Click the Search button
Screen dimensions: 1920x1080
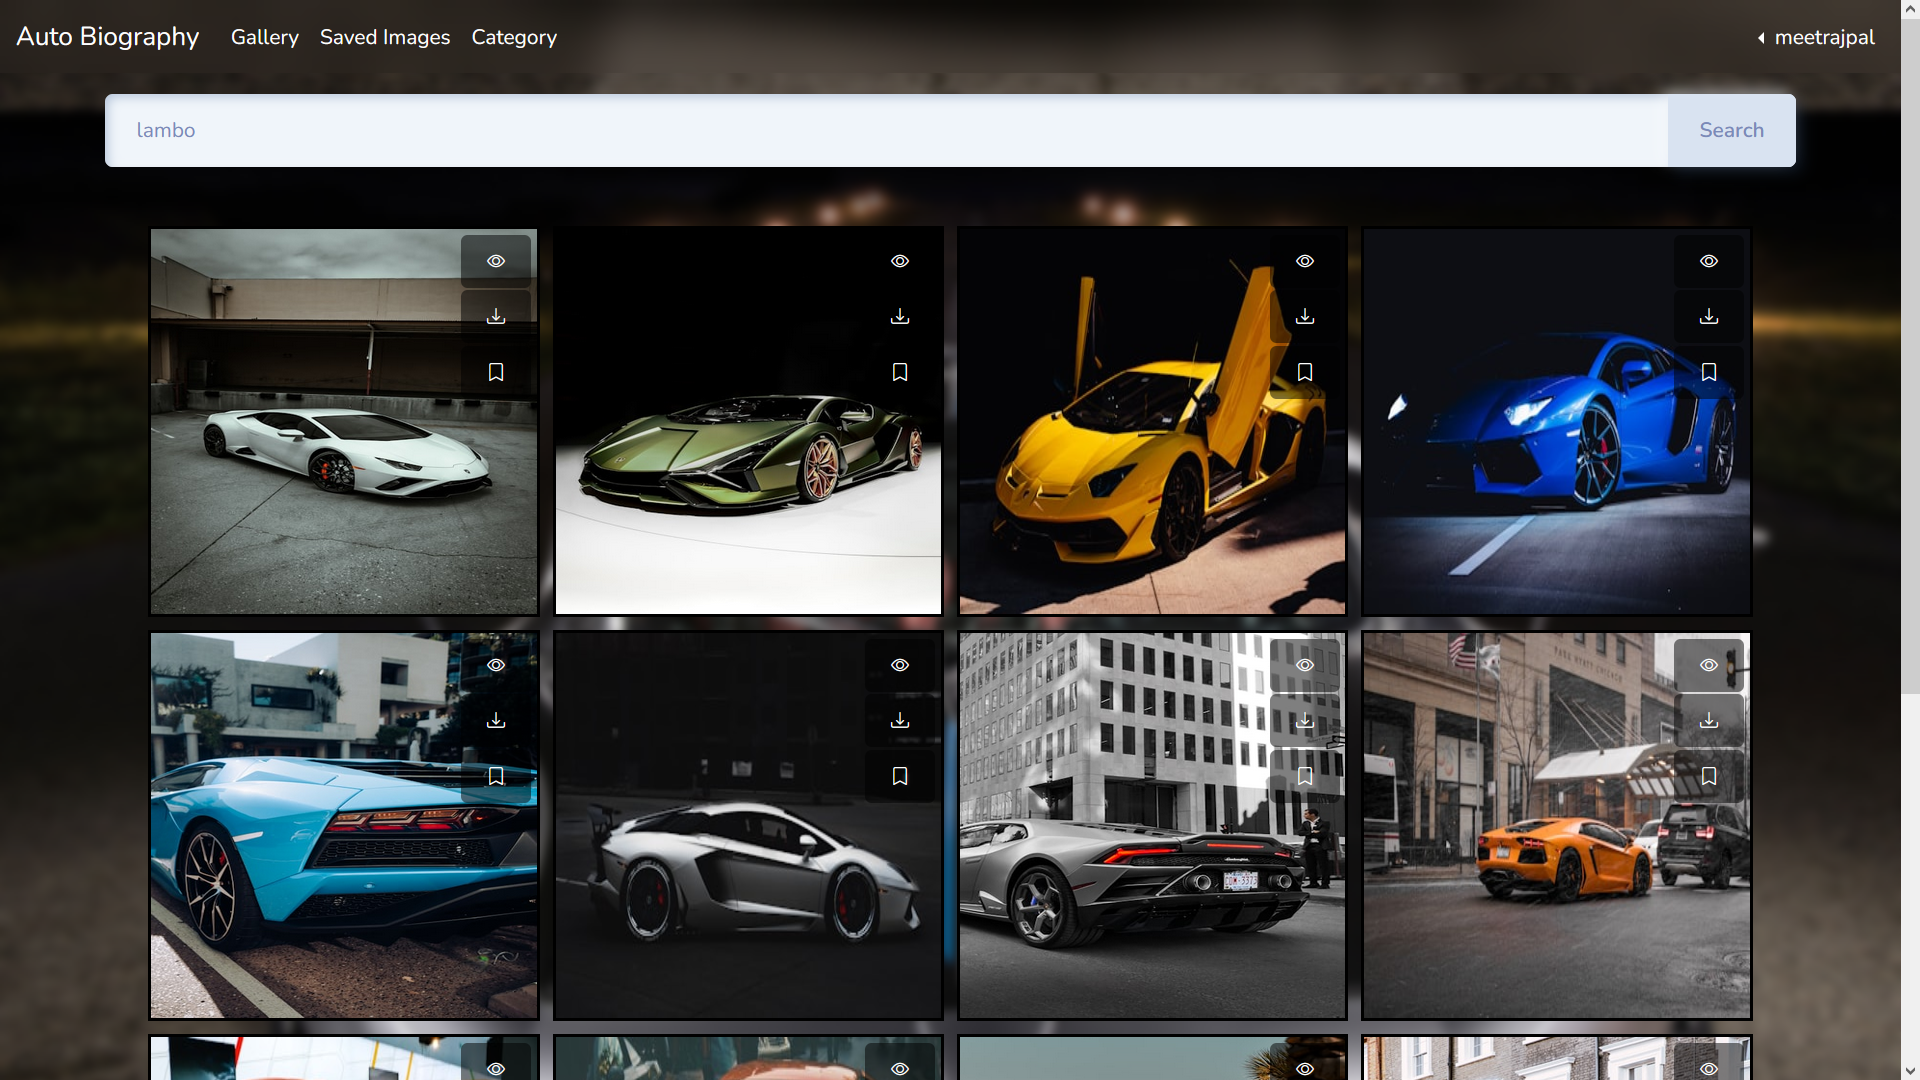coord(1732,130)
